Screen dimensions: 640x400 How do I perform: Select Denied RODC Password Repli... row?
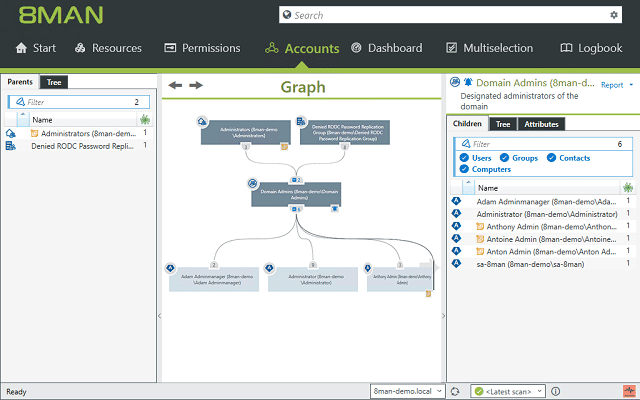click(78, 146)
